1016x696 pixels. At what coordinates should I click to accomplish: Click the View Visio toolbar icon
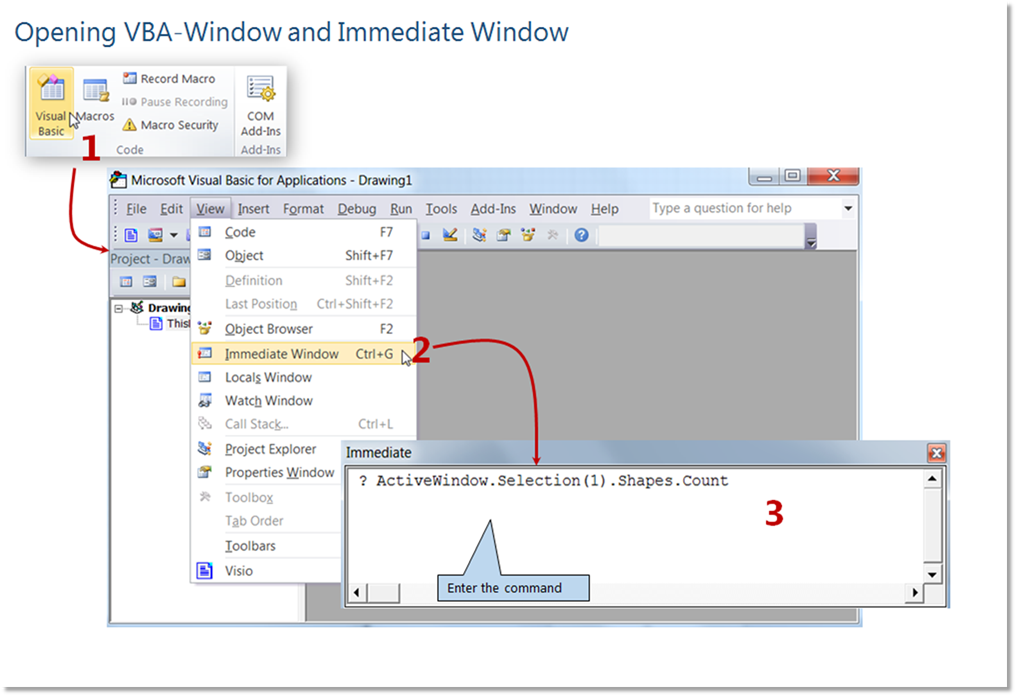[131, 235]
